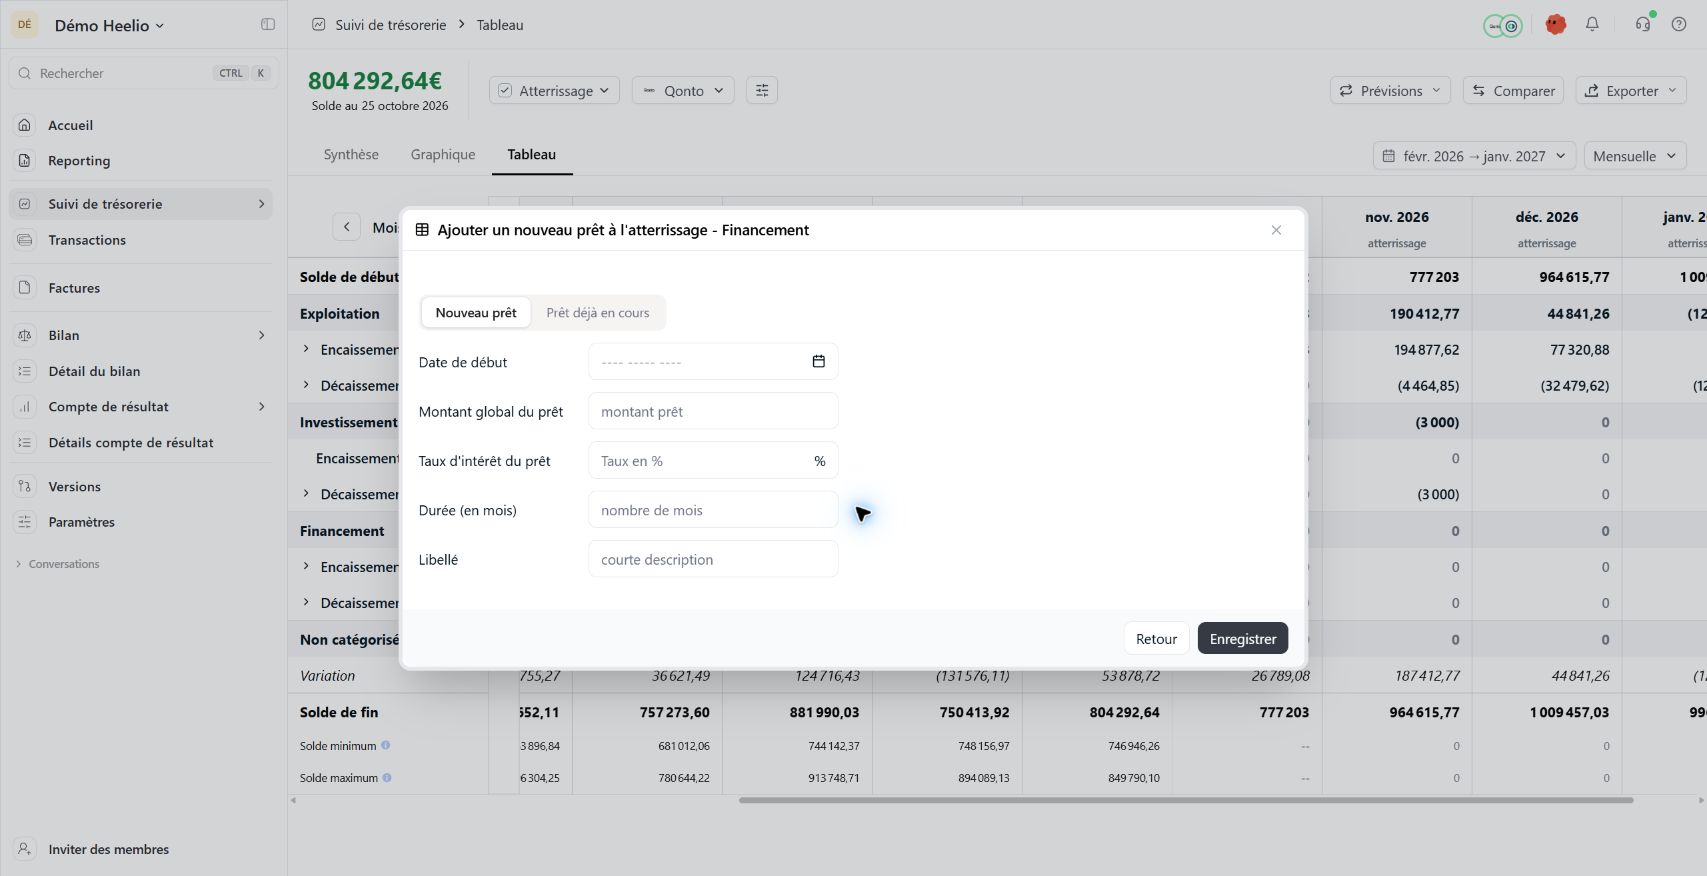Click the Montant global du prêt field
The image size is (1707, 876).
[x=713, y=412]
